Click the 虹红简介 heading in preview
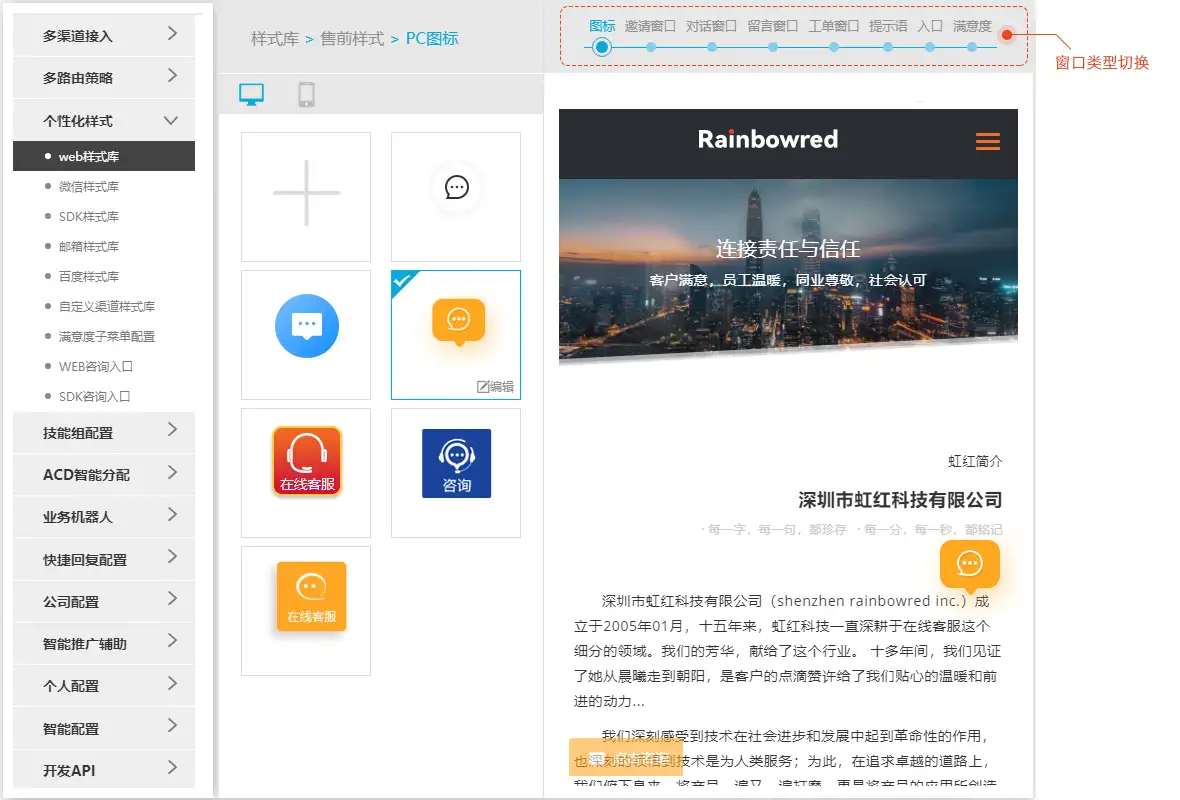The height and width of the screenshot is (800, 1180). pos(975,461)
